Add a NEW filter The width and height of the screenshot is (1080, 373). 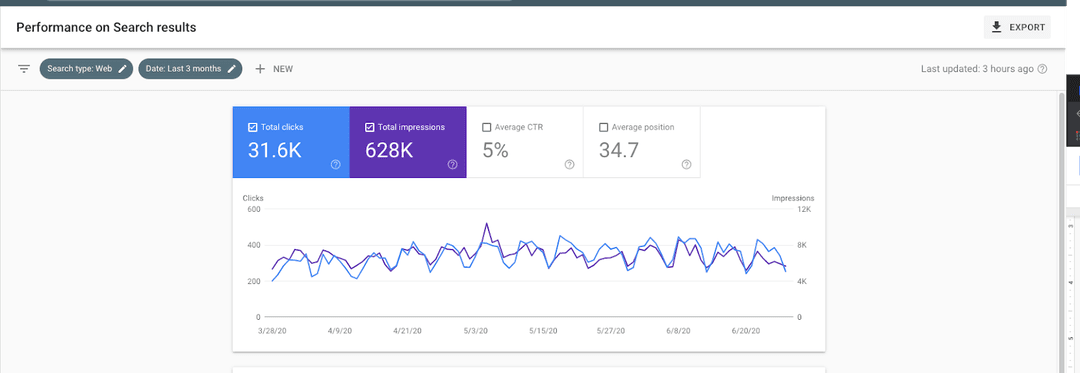pyautogui.click(x=274, y=69)
